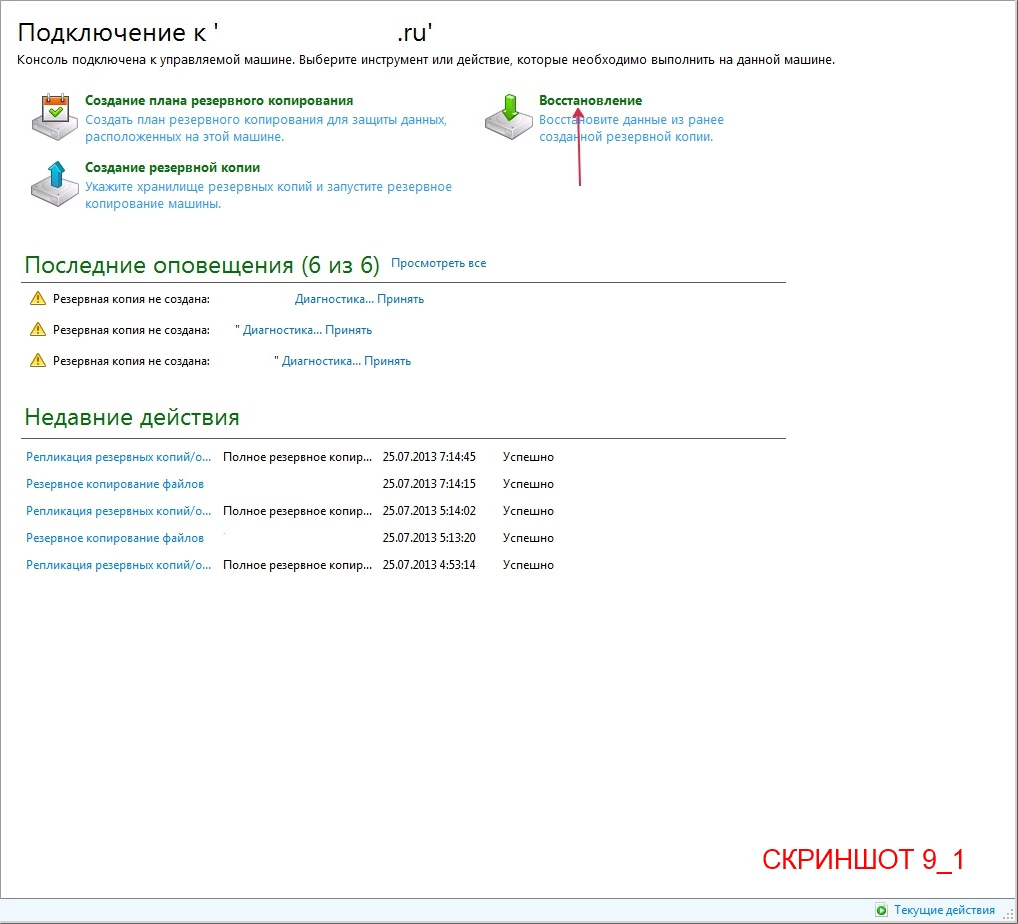Click the third warning triangle alert icon

[x=38, y=360]
